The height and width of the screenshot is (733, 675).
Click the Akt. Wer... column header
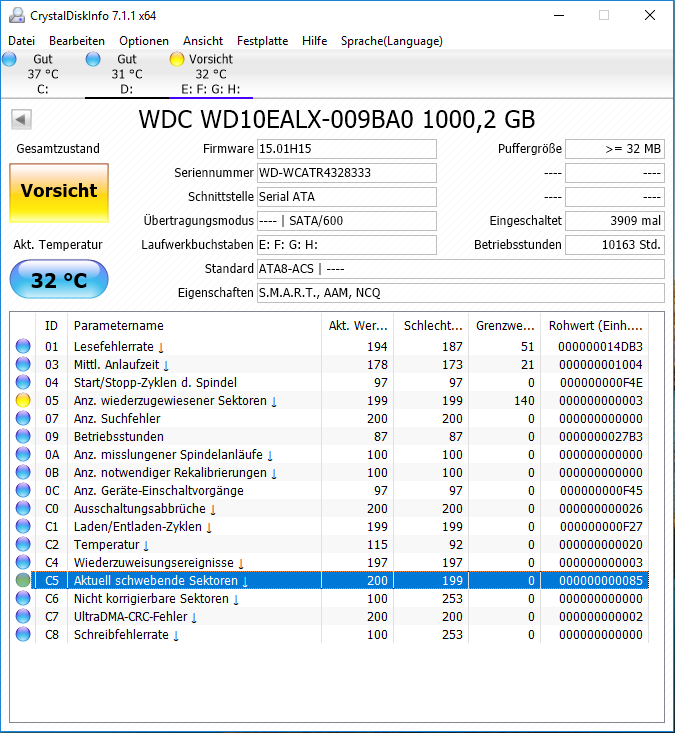[x=358, y=325]
